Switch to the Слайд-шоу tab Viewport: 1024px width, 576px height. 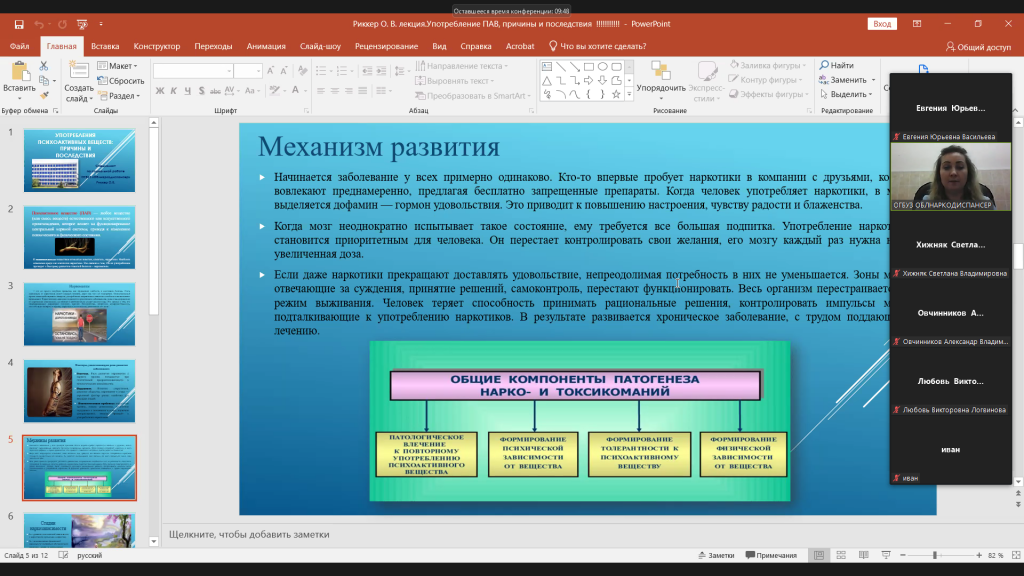click(320, 46)
